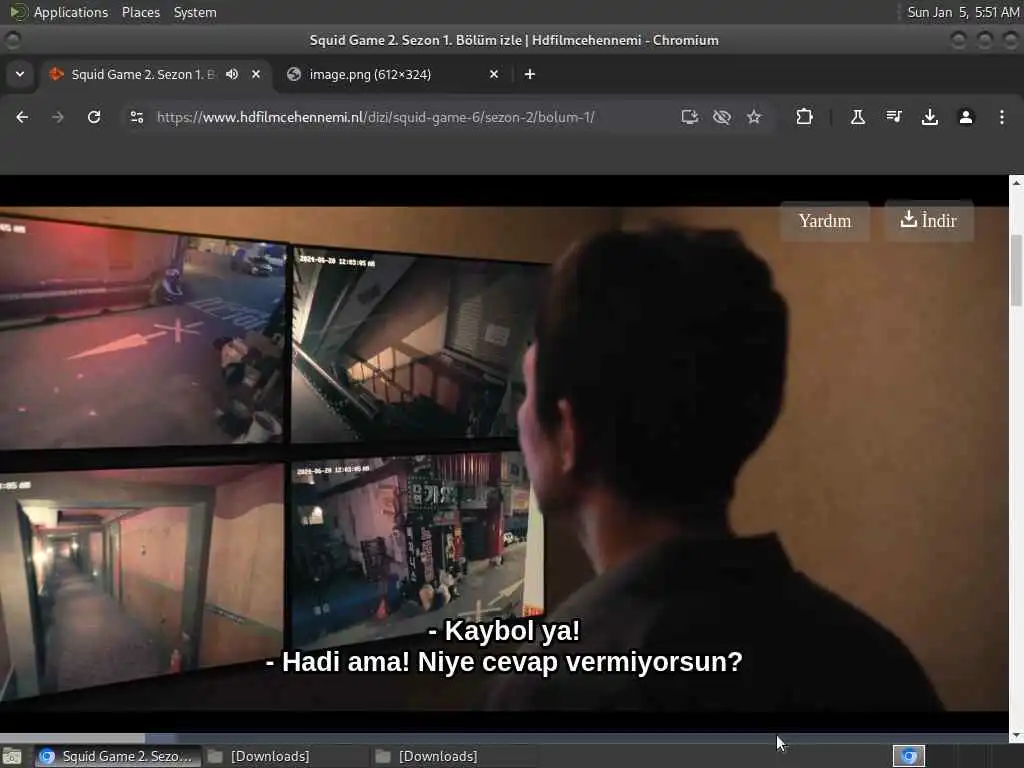Open media controls icon in toolbar
Viewport: 1024px width, 768px height.
click(x=893, y=117)
